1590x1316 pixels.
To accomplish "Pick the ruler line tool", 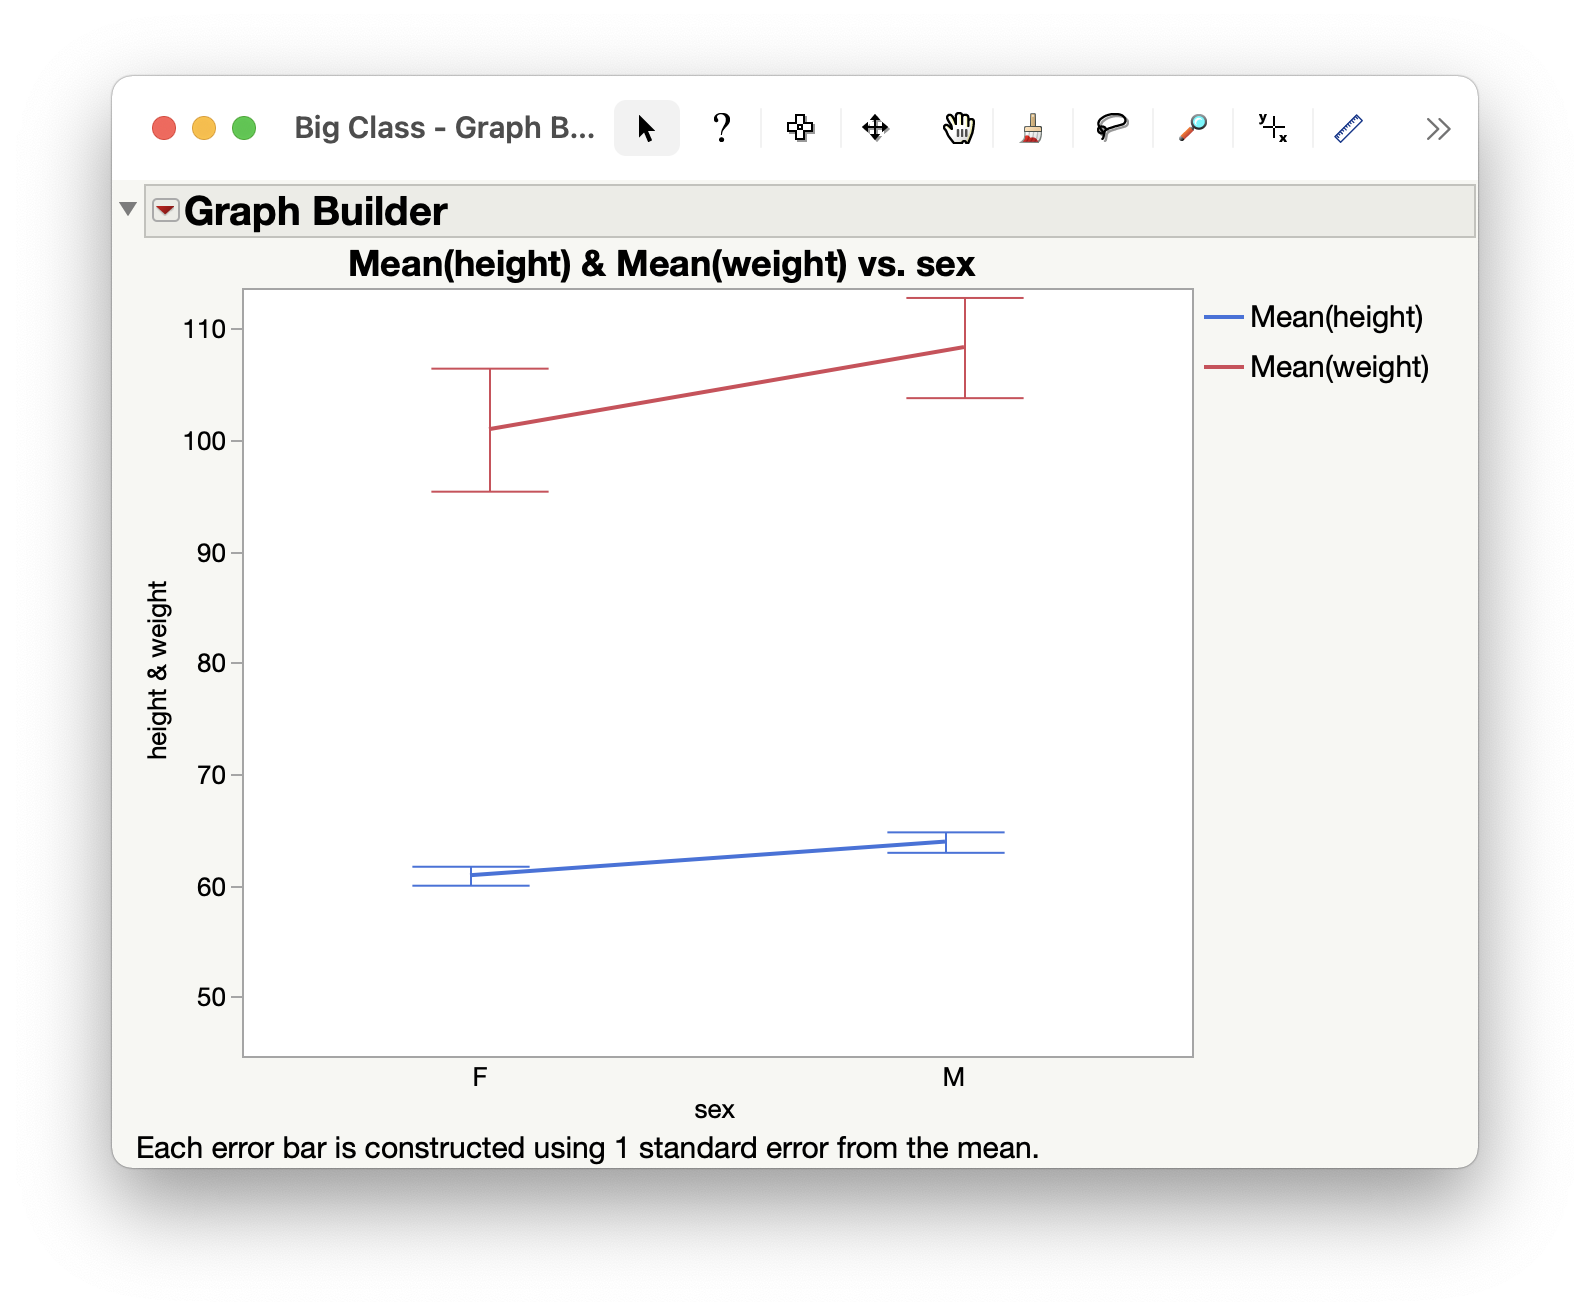I will click(1348, 128).
